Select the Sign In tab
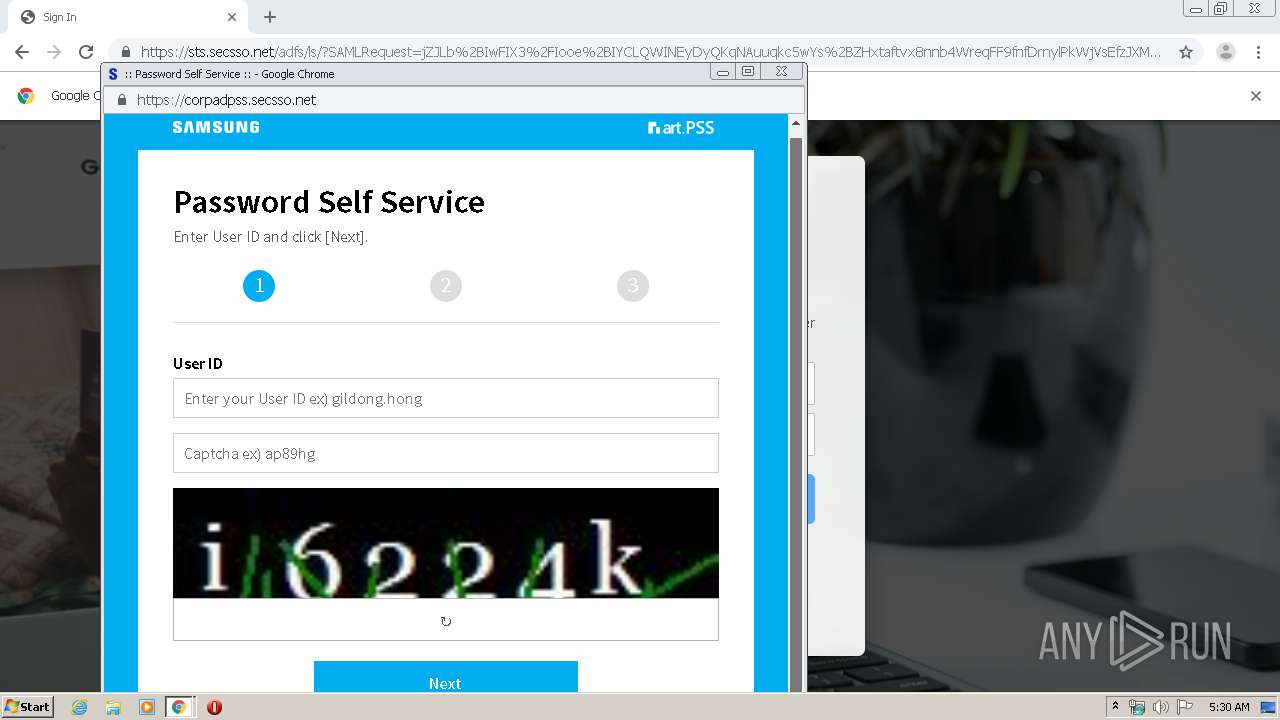Viewport: 1280px width, 720px height. [126, 17]
